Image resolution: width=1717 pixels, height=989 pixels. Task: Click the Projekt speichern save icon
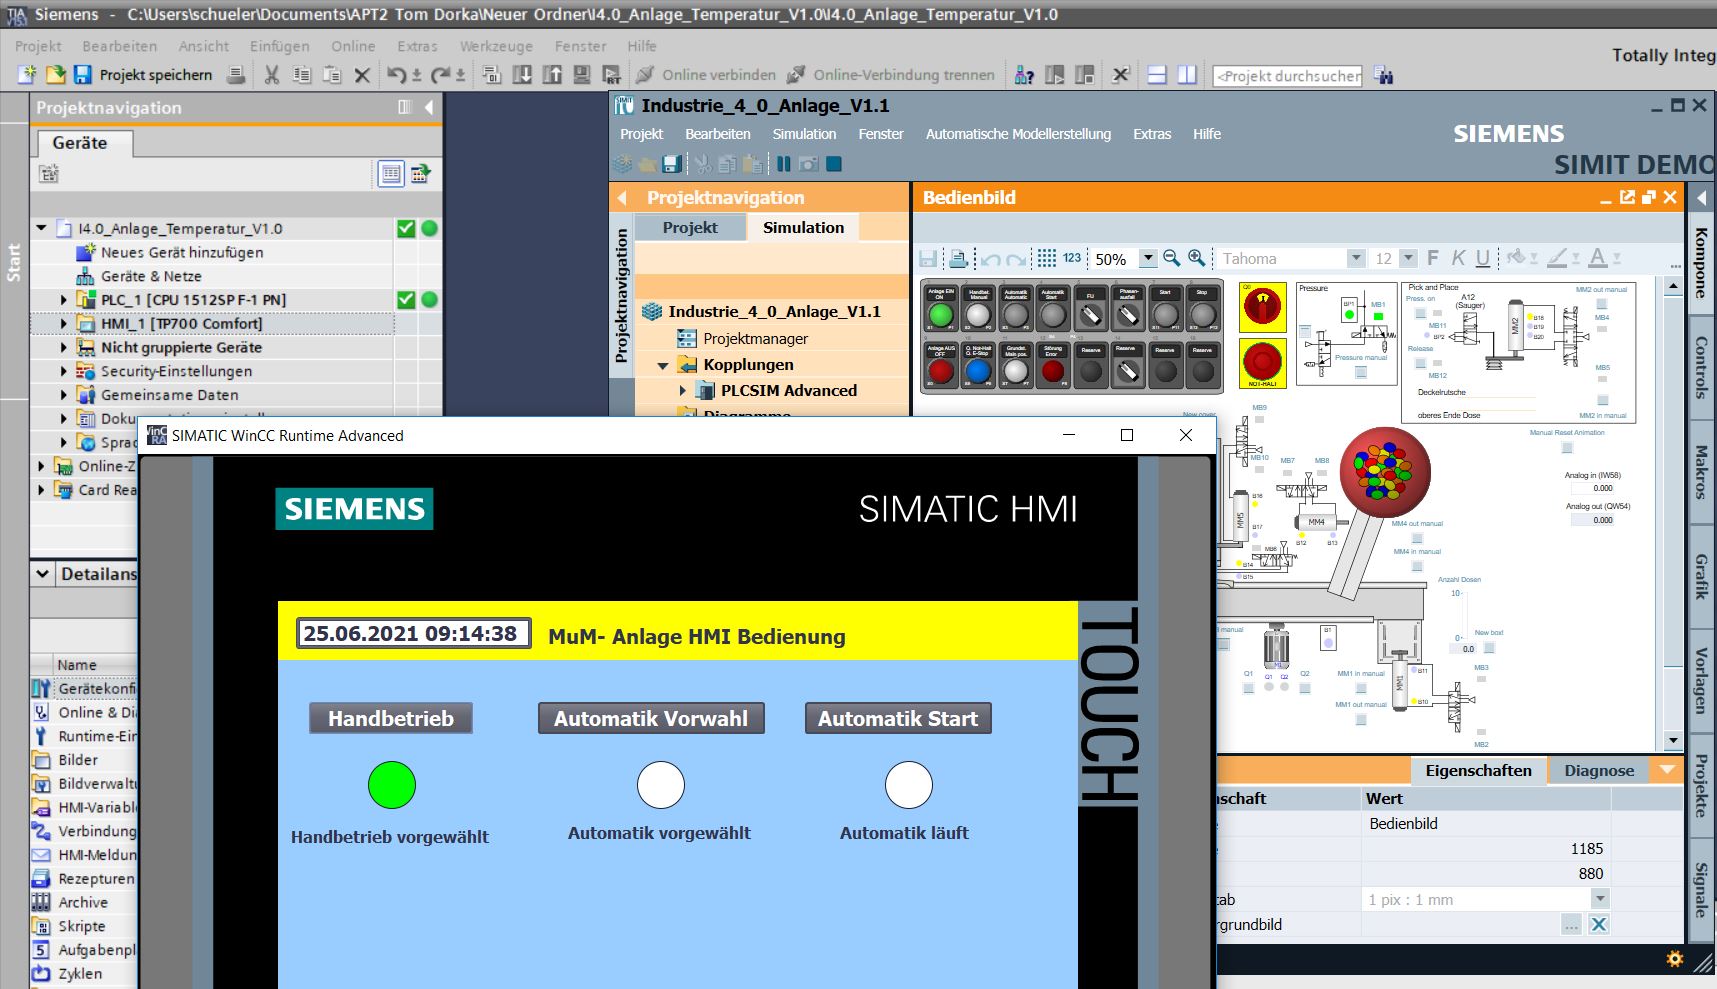83,75
